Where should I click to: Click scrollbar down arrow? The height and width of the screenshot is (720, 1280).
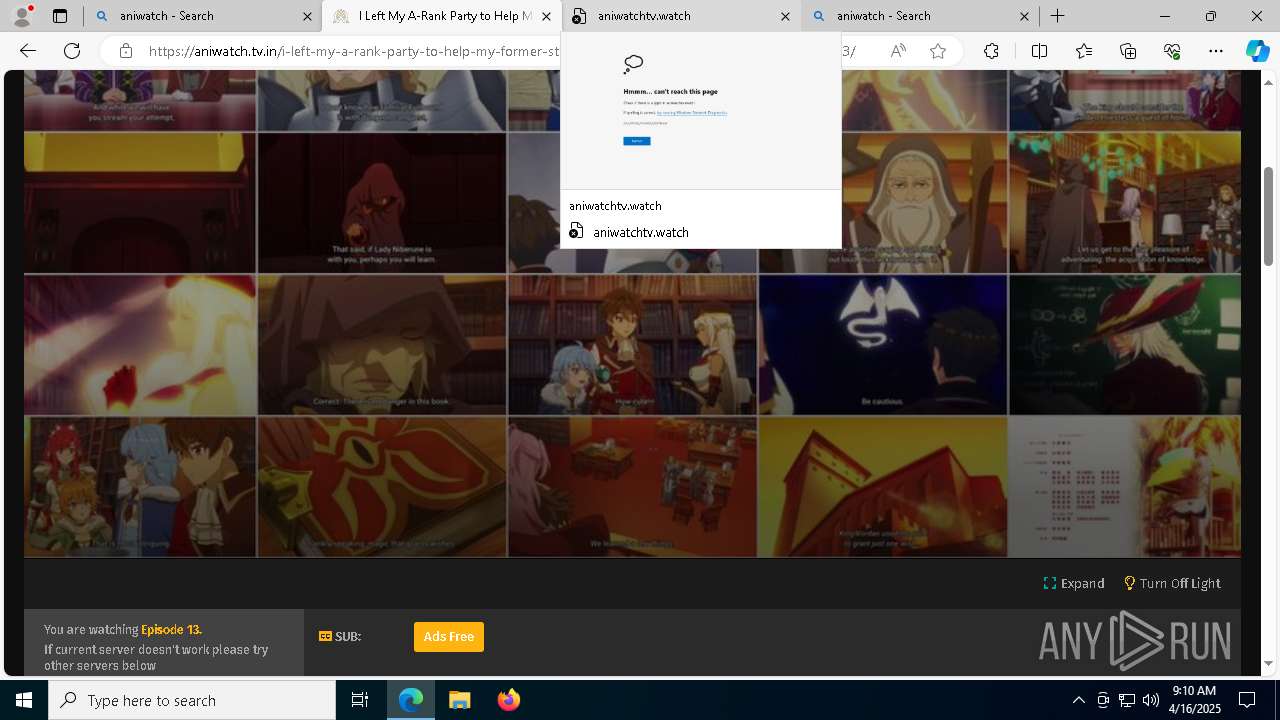[x=1269, y=663]
